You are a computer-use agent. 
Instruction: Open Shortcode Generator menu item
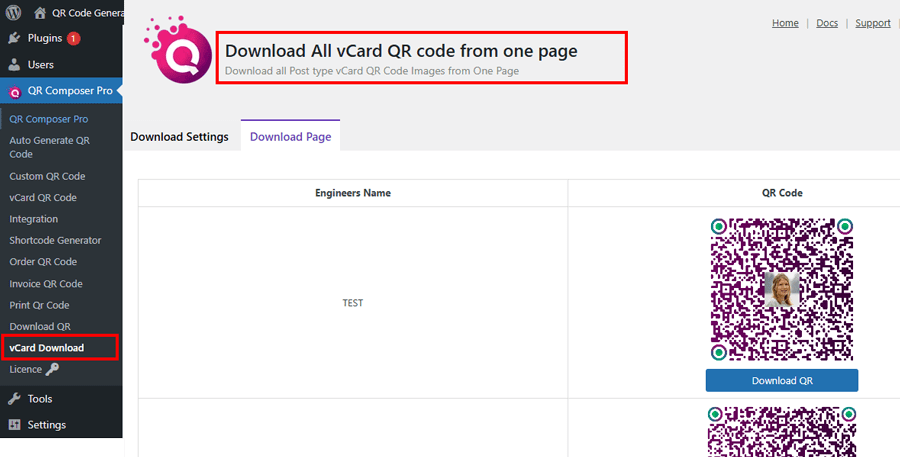(55, 240)
